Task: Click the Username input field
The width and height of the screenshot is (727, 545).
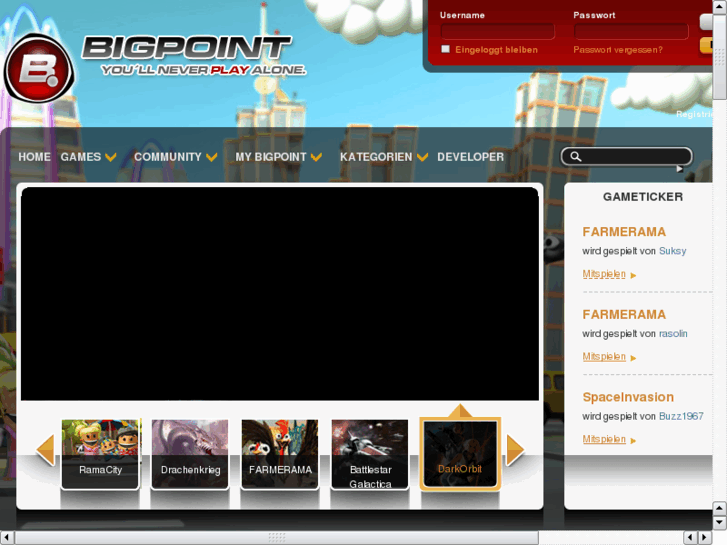Action: [497, 32]
